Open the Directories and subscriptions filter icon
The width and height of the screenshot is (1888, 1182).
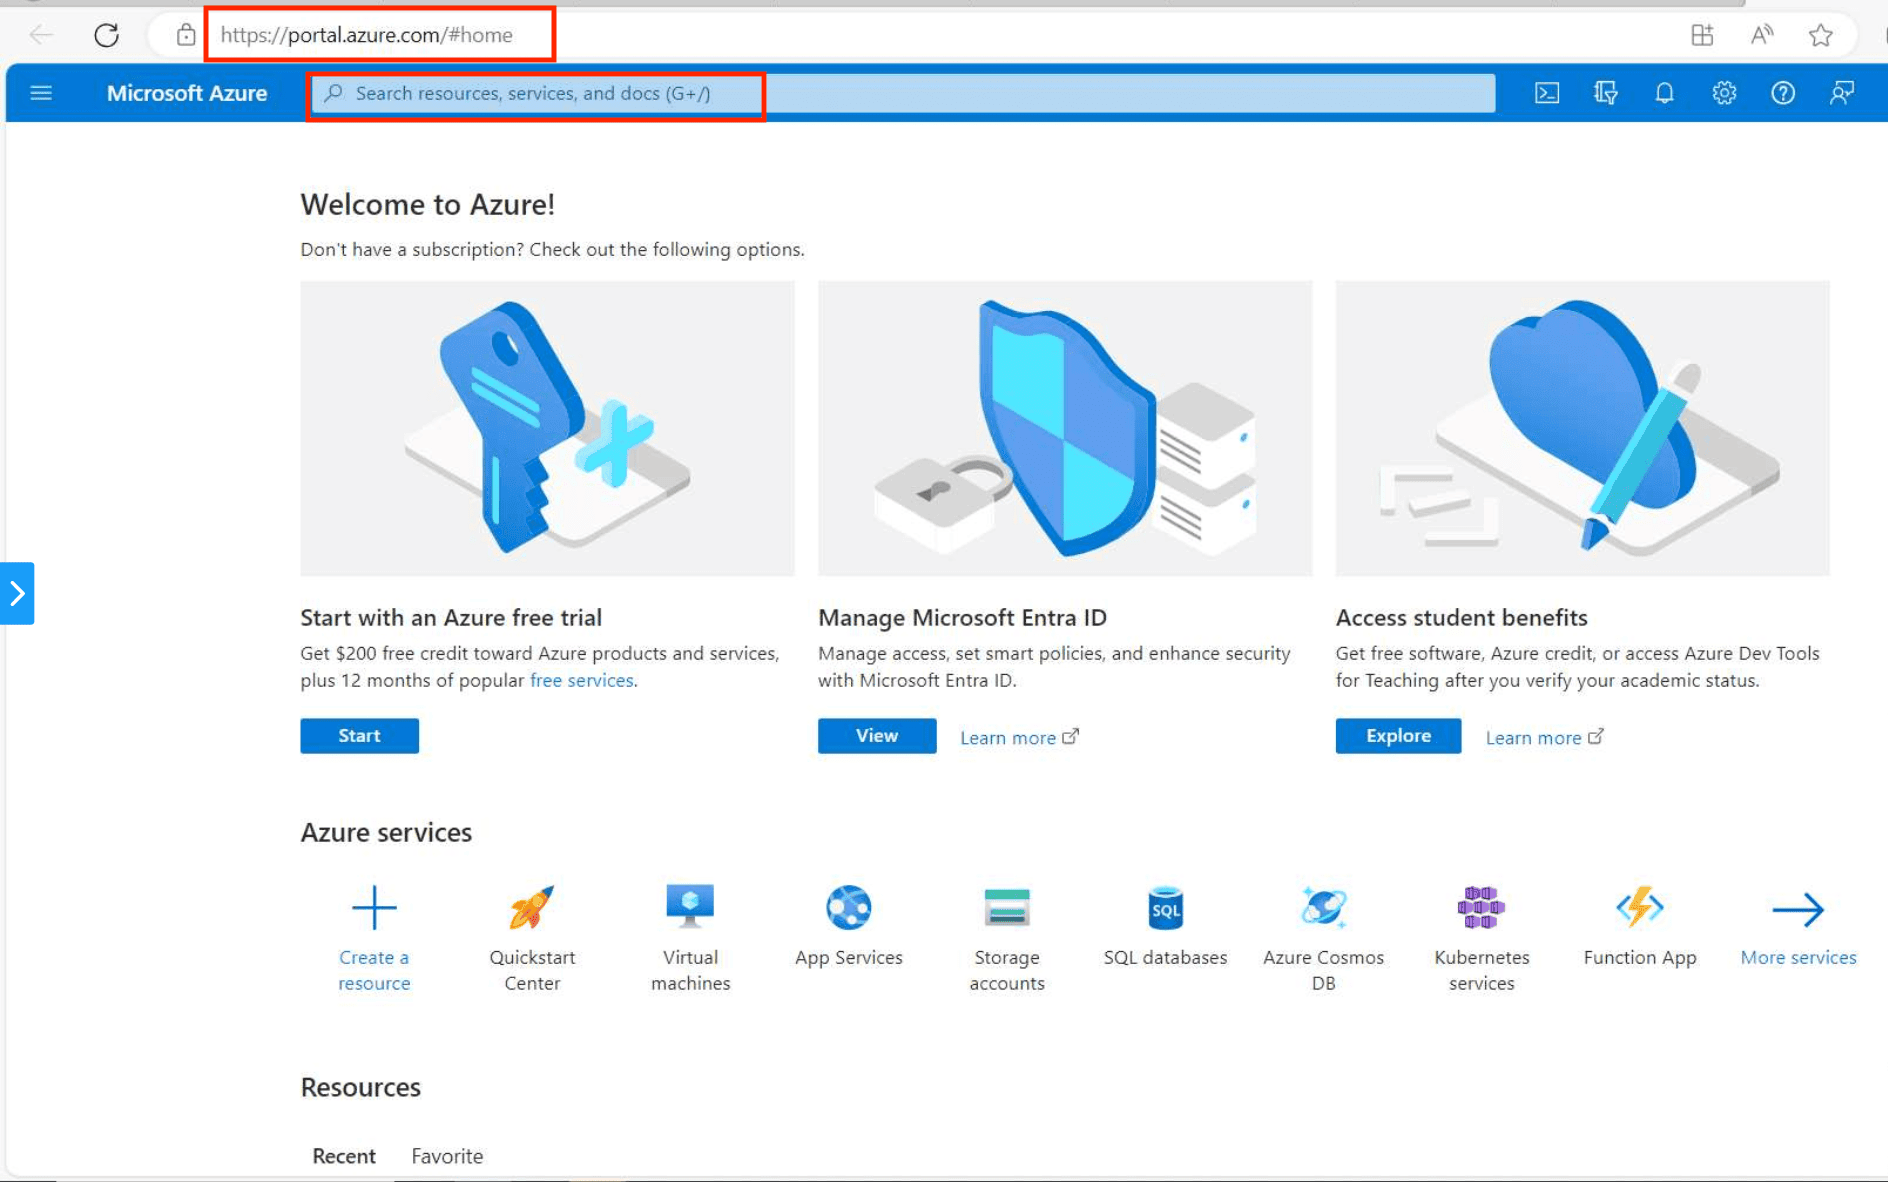point(1606,93)
